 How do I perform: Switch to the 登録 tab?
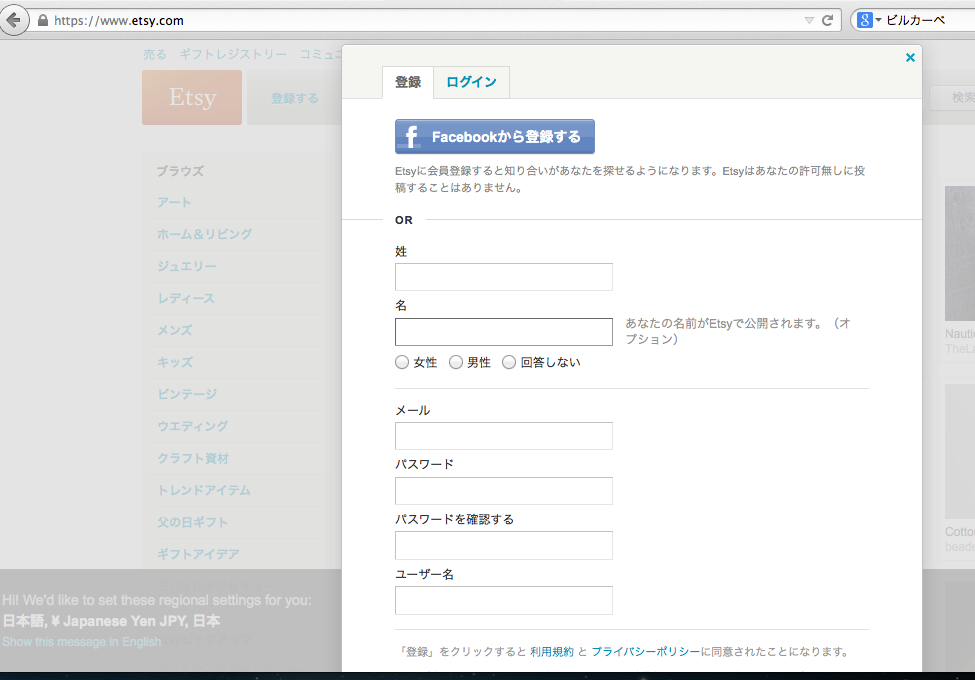click(x=408, y=82)
